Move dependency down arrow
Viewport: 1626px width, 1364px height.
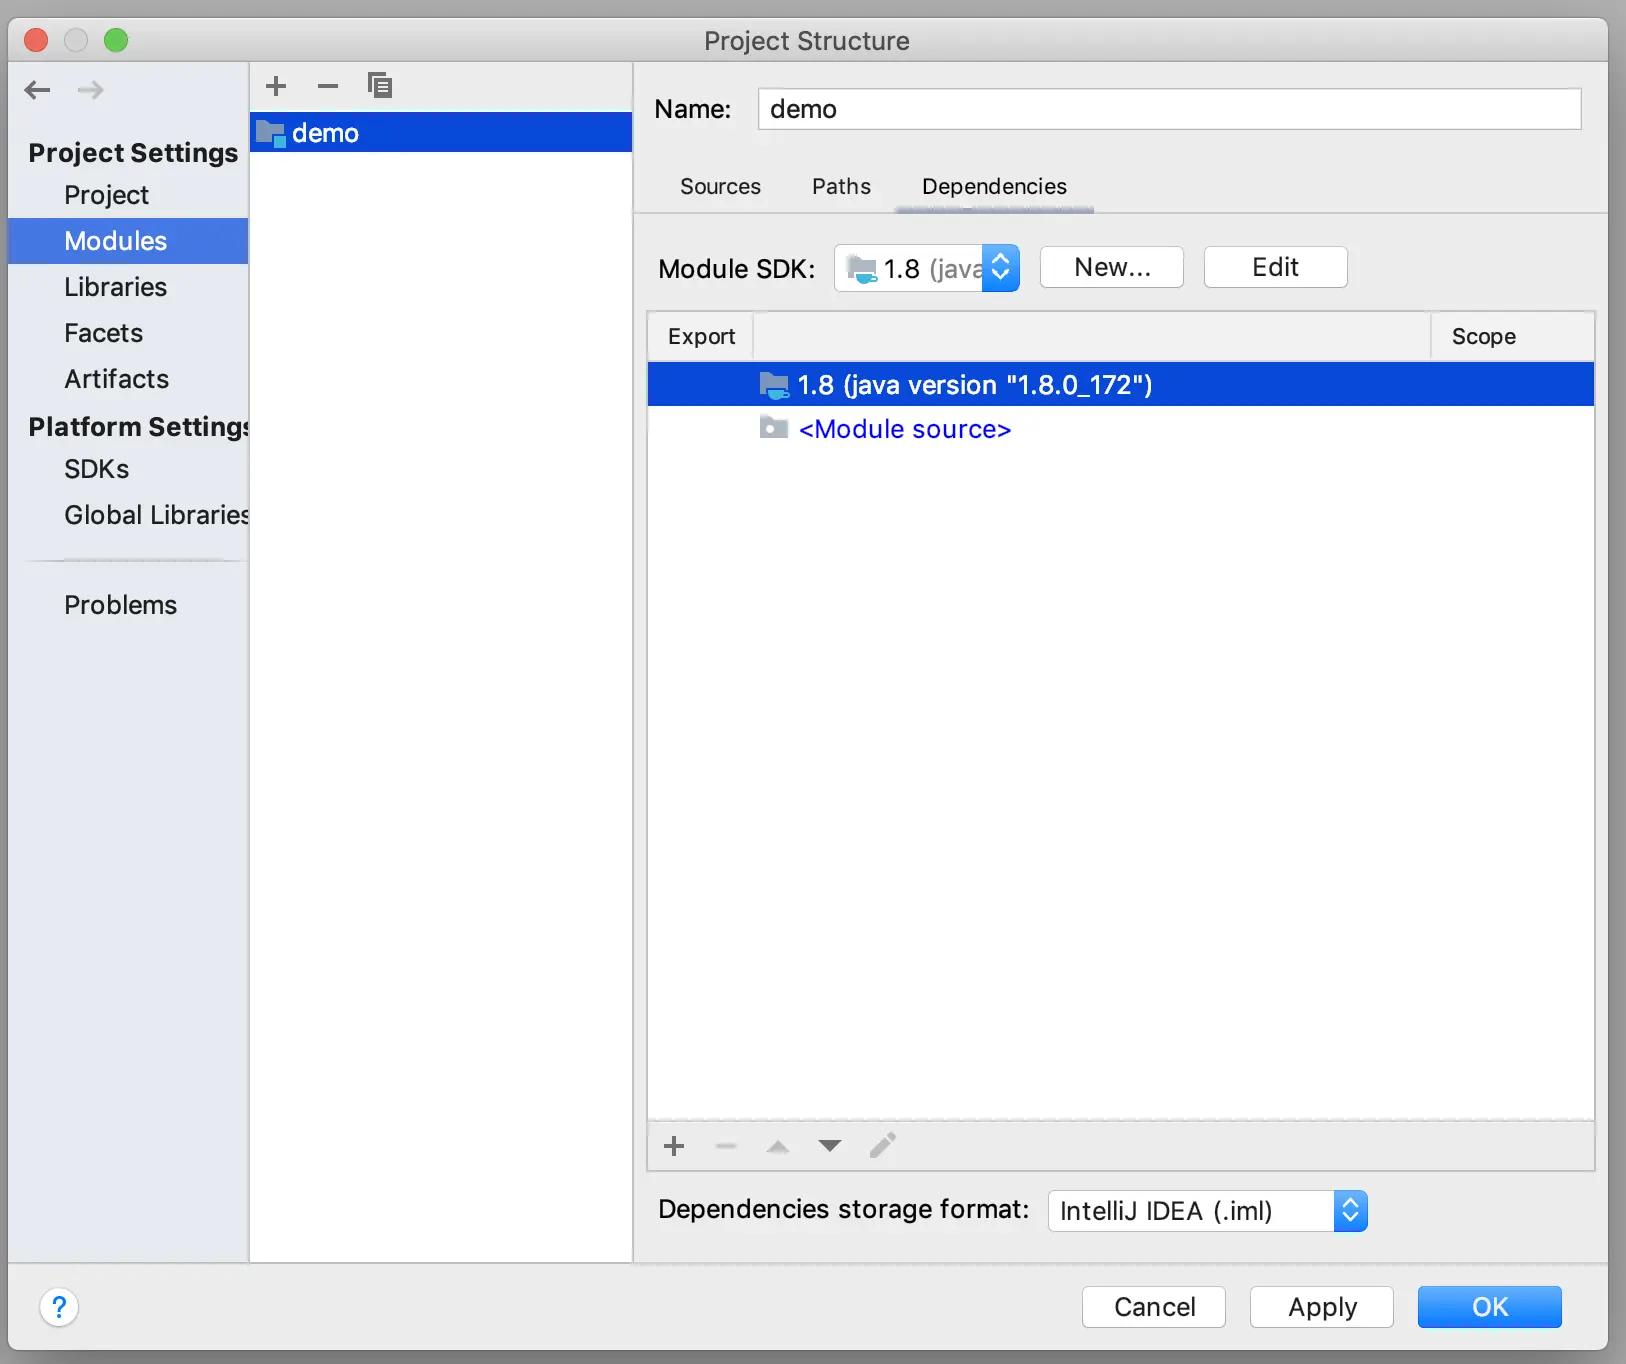(830, 1146)
